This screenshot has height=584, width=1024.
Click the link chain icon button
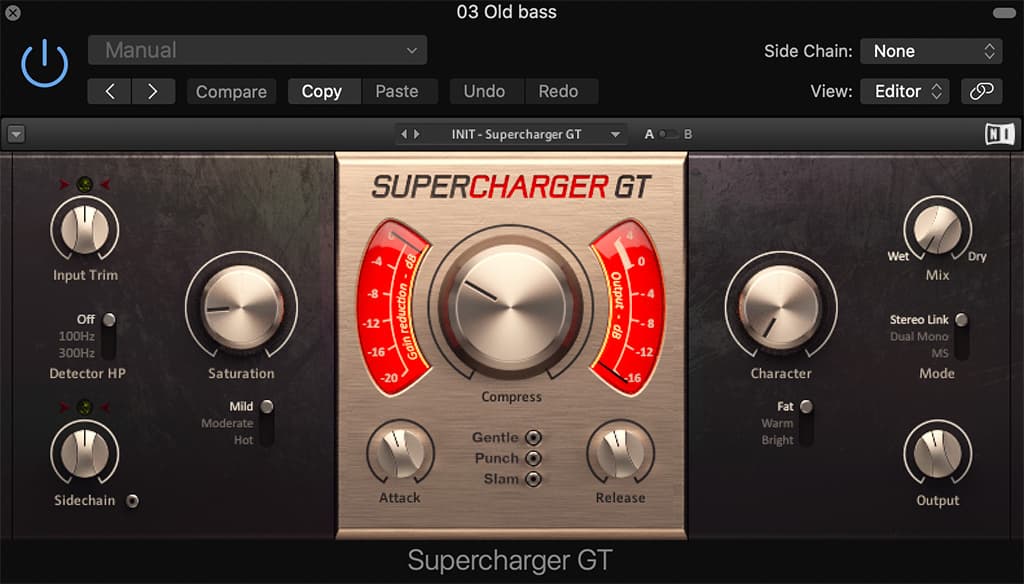point(982,91)
